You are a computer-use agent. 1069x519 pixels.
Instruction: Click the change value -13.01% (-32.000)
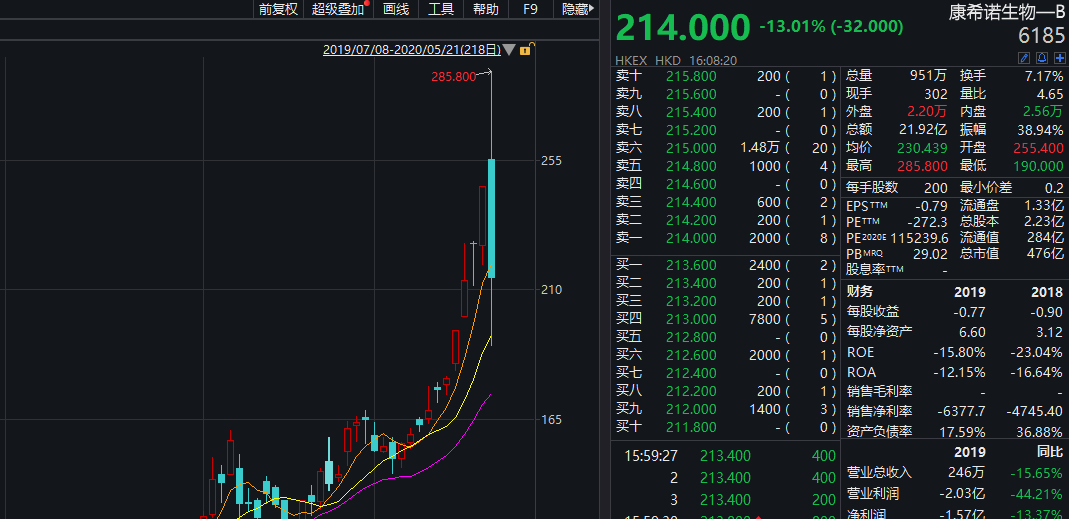(831, 27)
